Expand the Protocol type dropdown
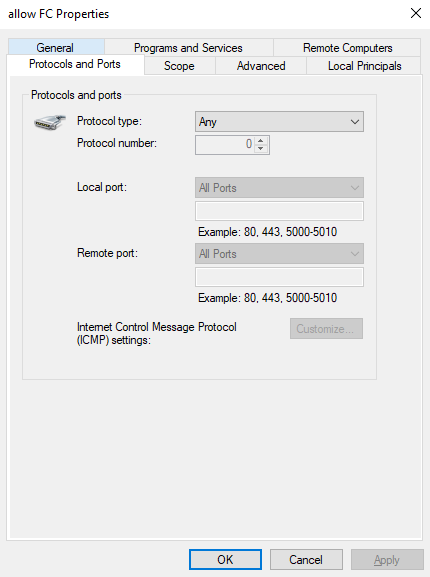 pyautogui.click(x=279, y=121)
